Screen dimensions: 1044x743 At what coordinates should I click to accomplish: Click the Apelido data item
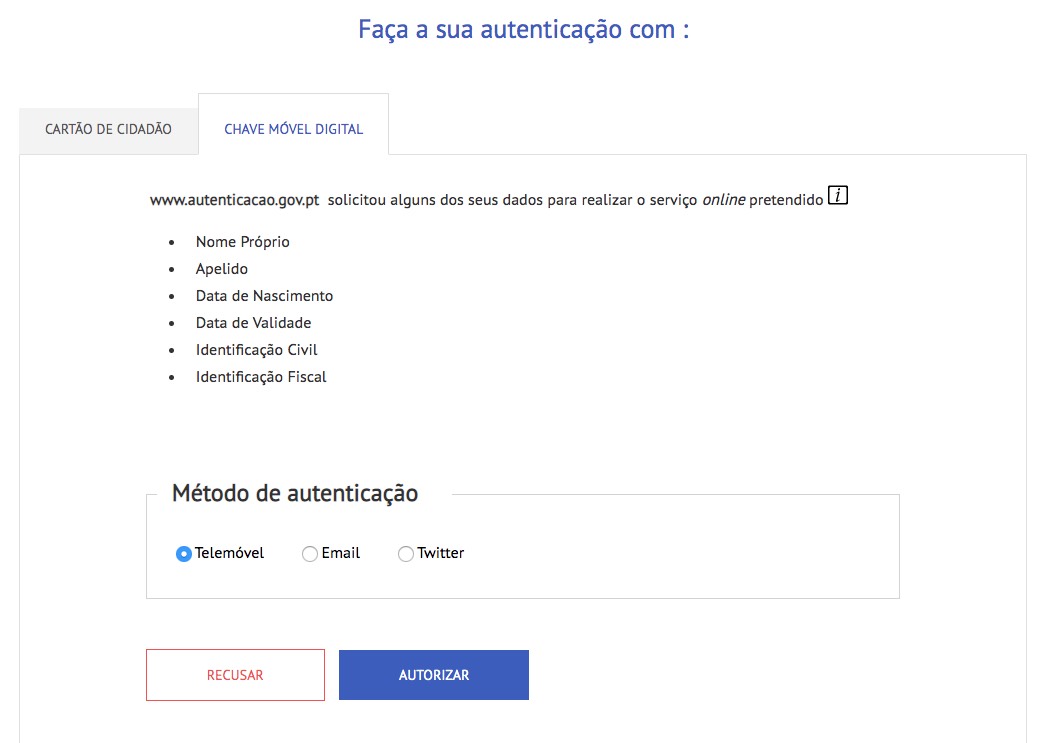coord(221,268)
